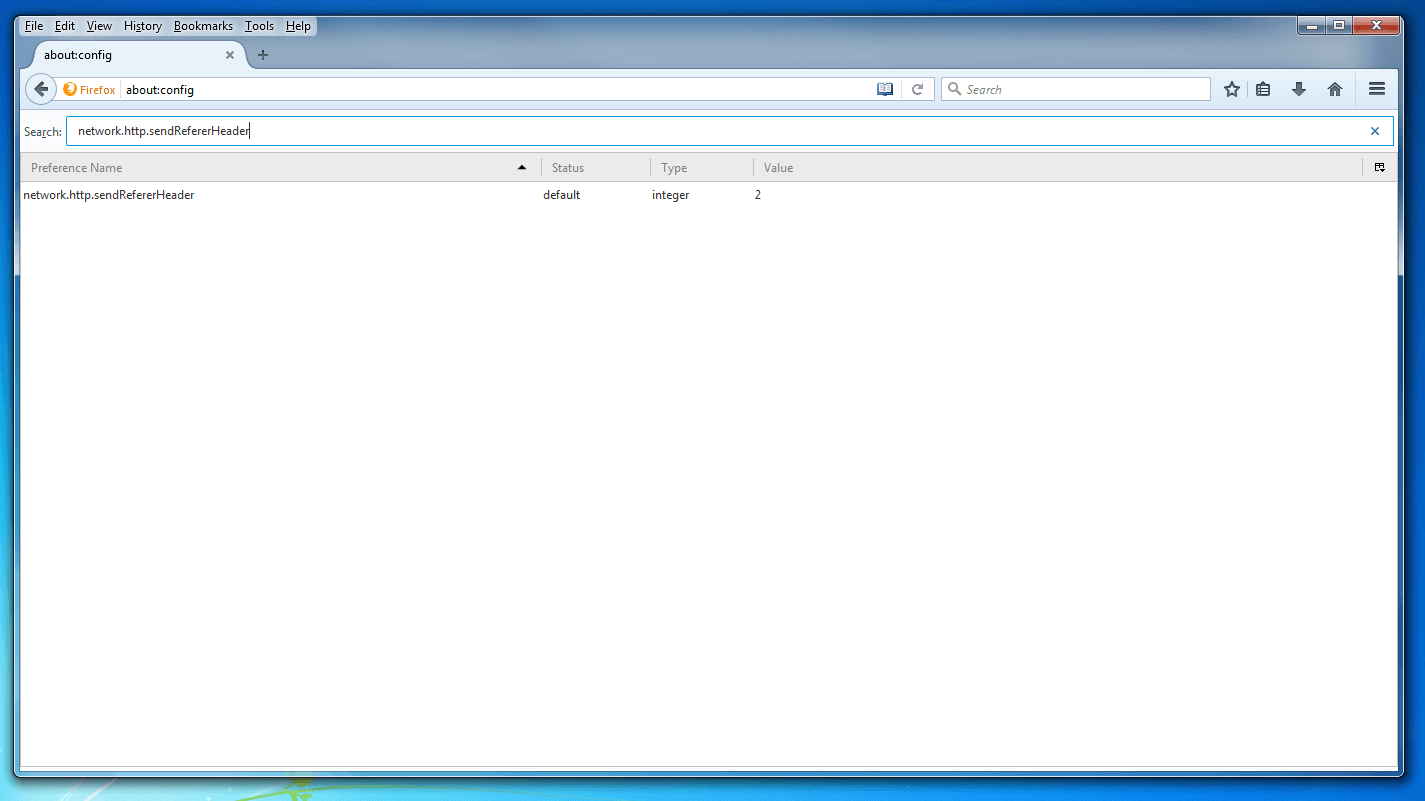Sort by Status column header
The height and width of the screenshot is (801, 1425).
(x=595, y=167)
